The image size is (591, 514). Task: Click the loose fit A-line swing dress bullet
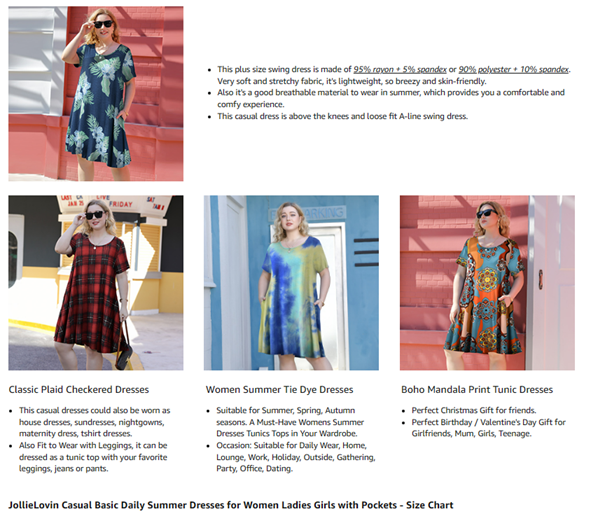tap(342, 116)
